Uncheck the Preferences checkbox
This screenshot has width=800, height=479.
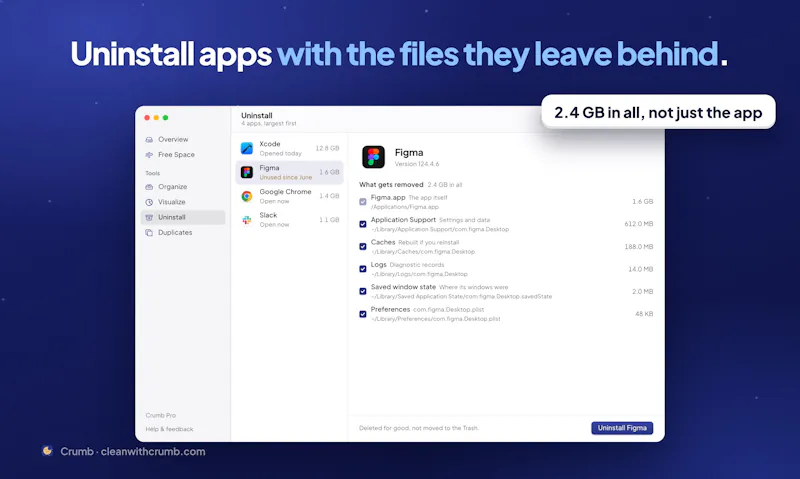(363, 314)
